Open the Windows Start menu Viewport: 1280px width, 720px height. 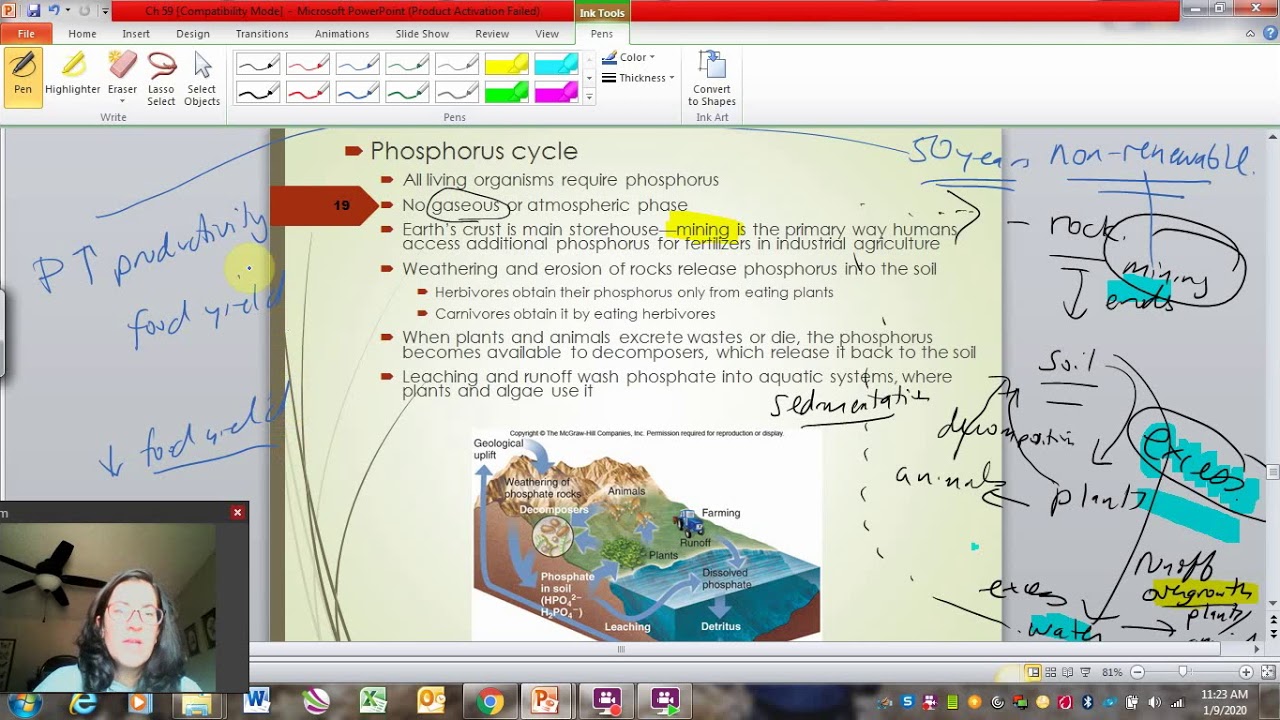[x=22, y=702]
